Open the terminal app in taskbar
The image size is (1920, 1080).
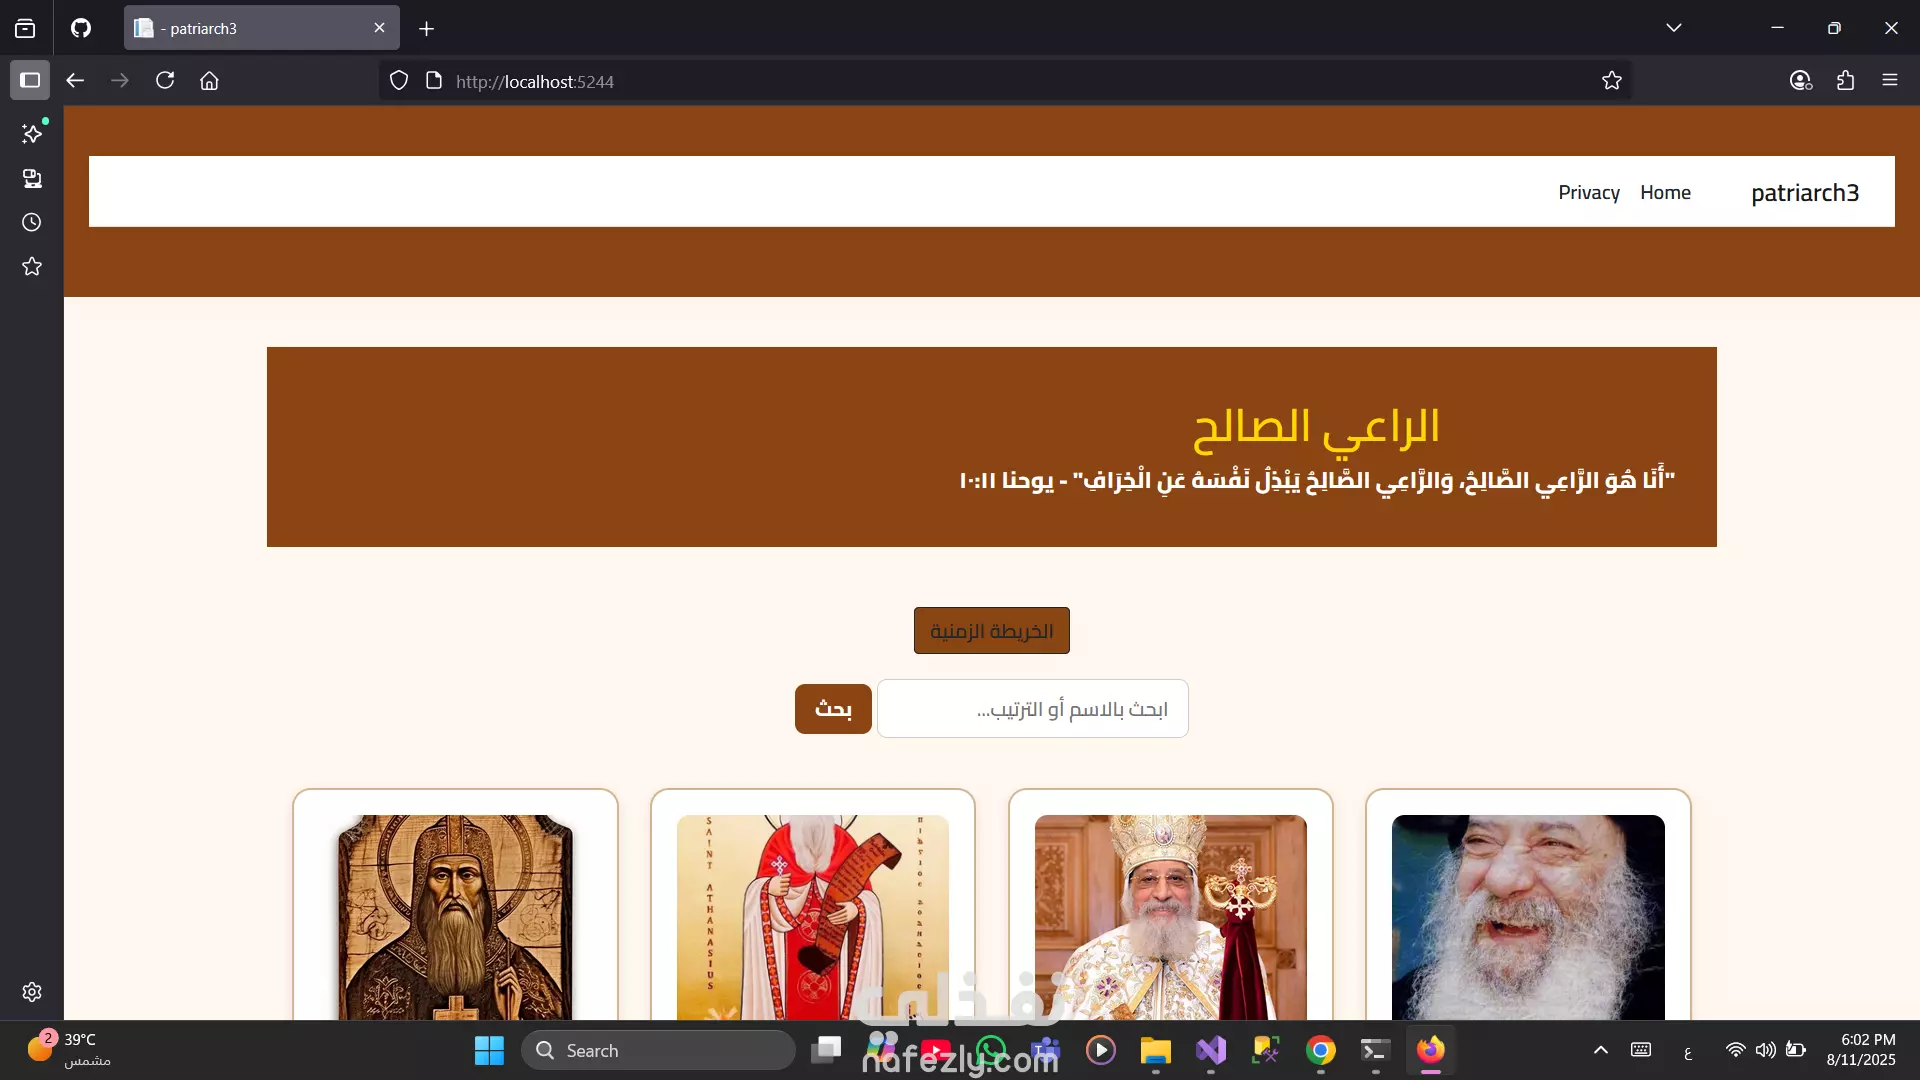pos(1376,1050)
